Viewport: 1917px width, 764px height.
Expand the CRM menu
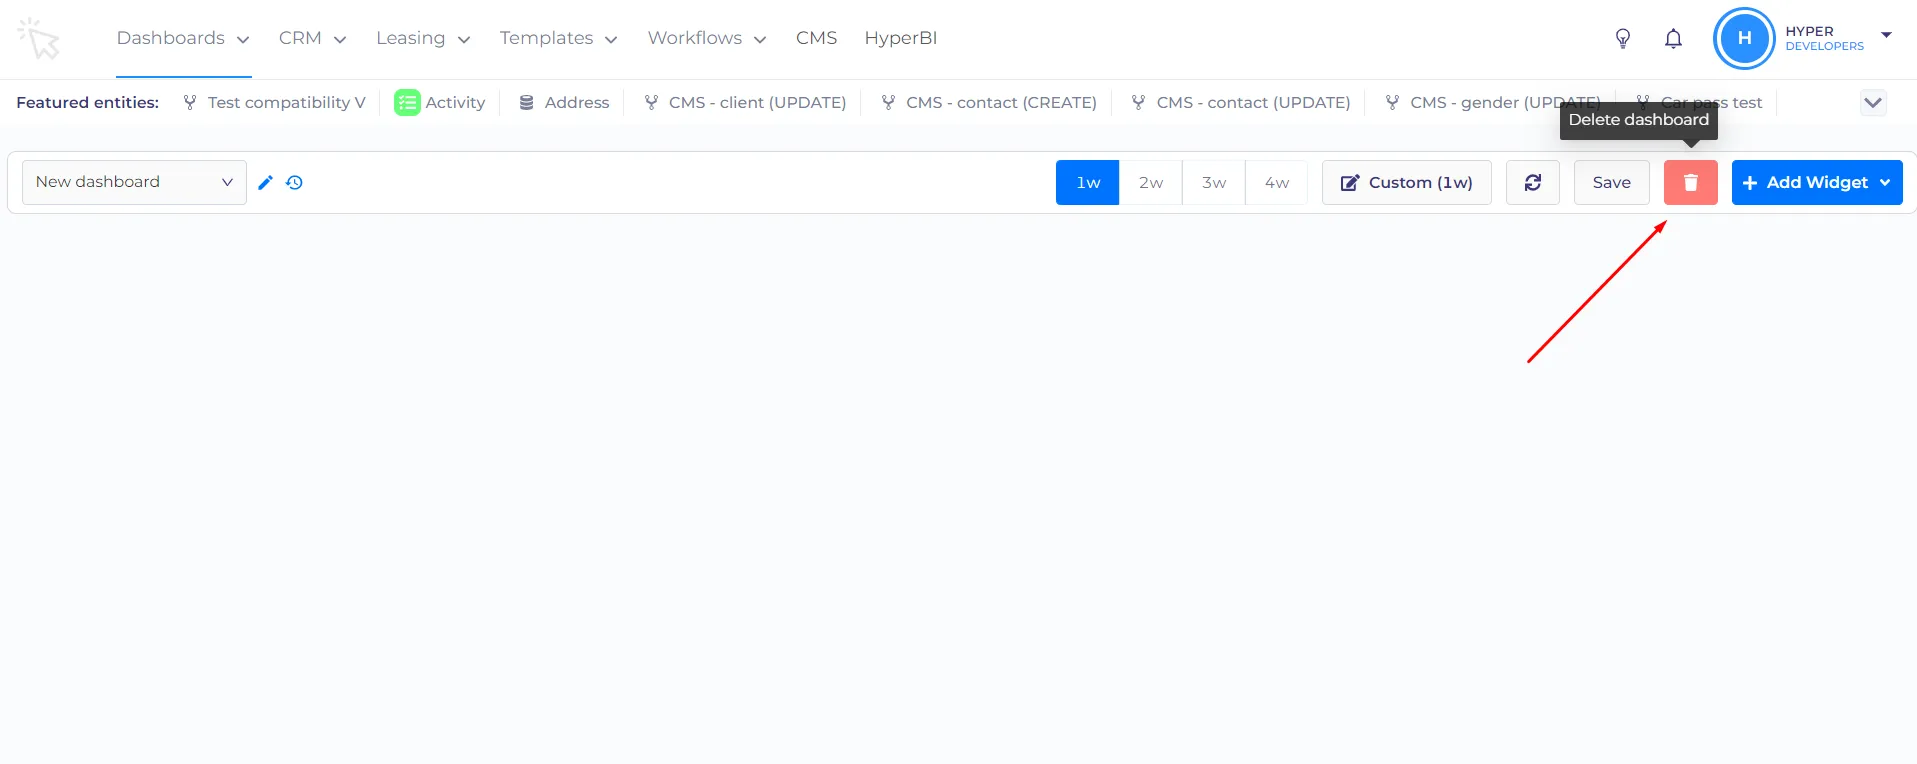coord(313,38)
